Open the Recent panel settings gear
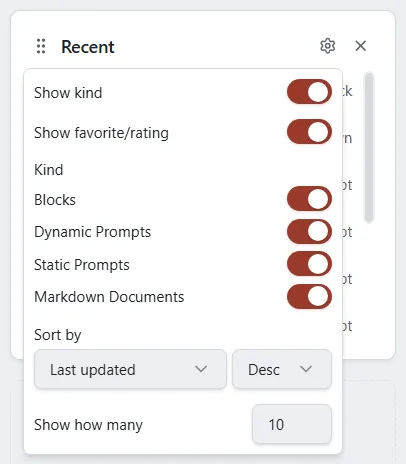406x464 pixels. click(x=327, y=46)
